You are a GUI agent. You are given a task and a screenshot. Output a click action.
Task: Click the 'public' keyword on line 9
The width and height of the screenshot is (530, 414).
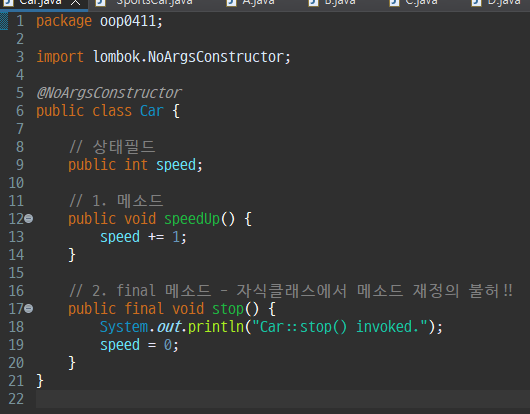[x=92, y=165]
